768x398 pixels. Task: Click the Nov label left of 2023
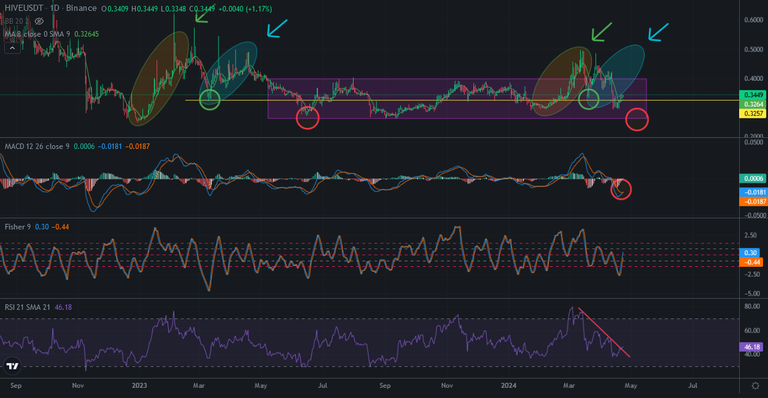[78, 386]
